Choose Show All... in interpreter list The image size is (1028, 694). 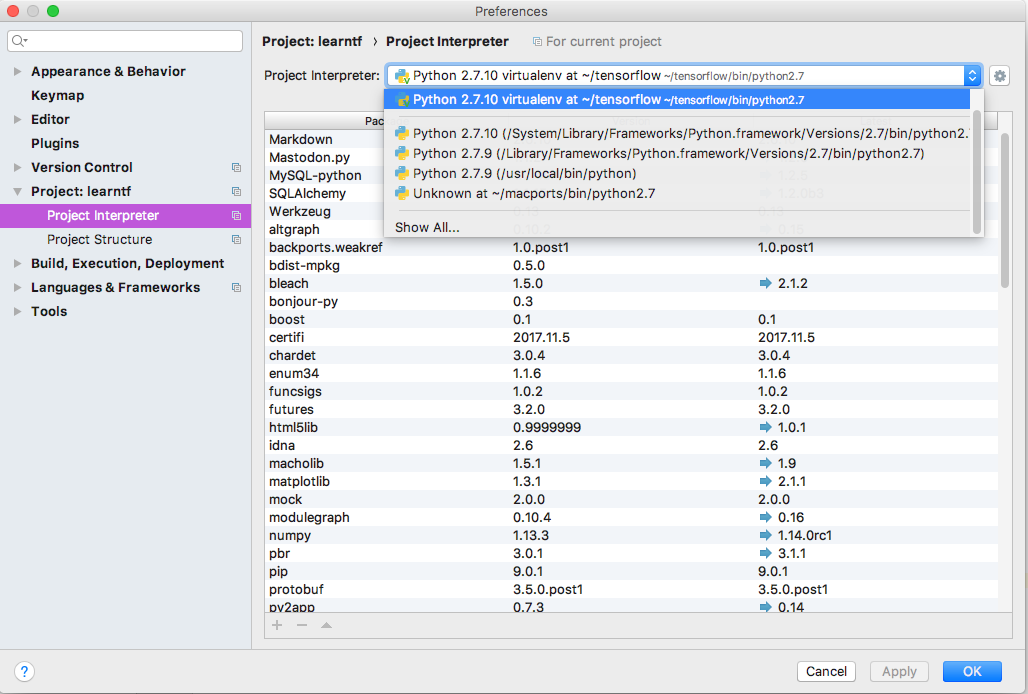677,227
